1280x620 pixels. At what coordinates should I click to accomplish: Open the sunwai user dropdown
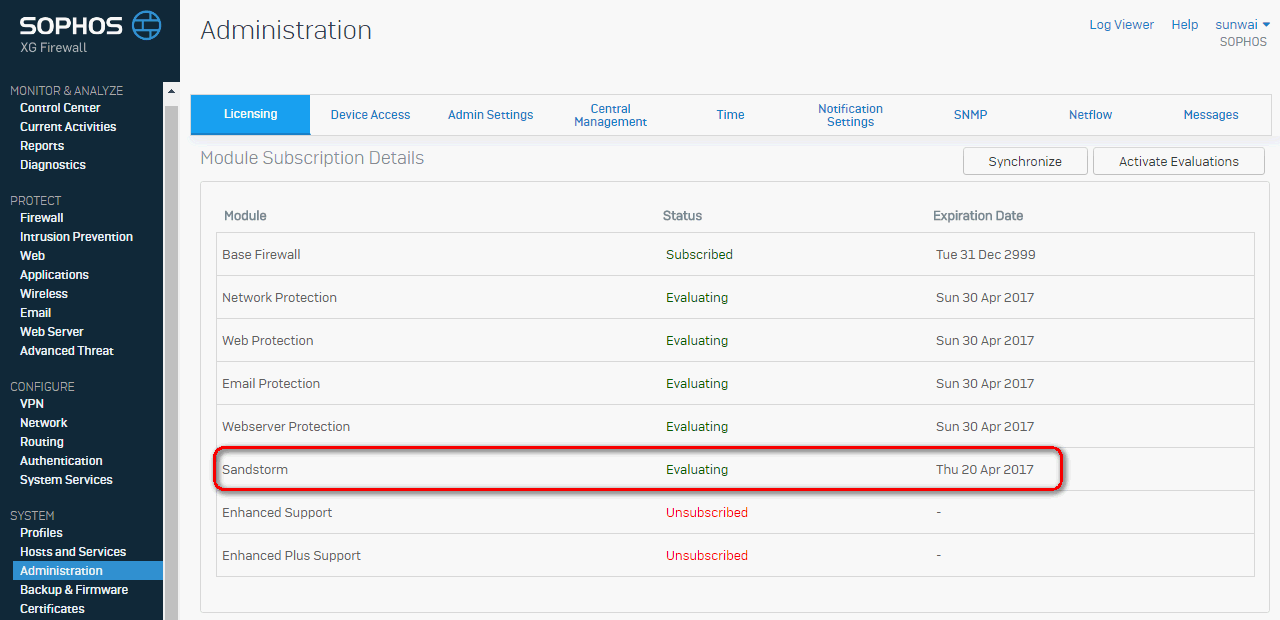click(1242, 25)
